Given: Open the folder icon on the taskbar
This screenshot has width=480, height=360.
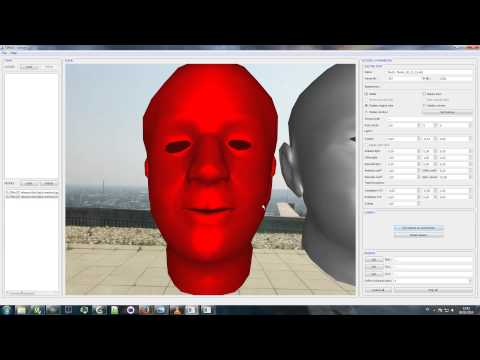Looking at the screenshot, I should (x=22, y=310).
